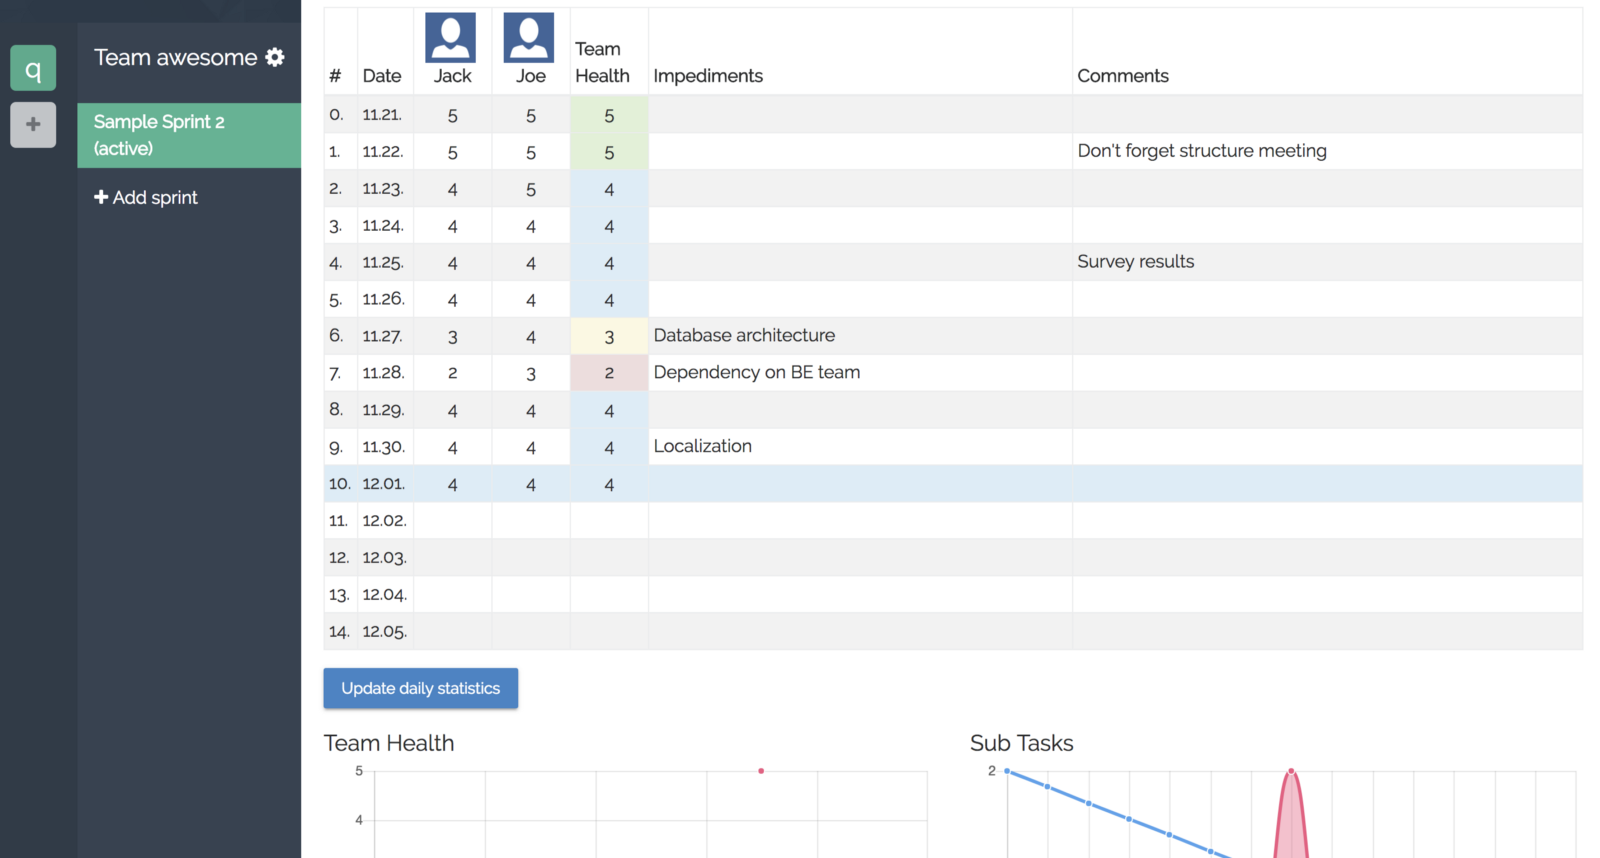Select the 11.21. date cell

(385, 115)
